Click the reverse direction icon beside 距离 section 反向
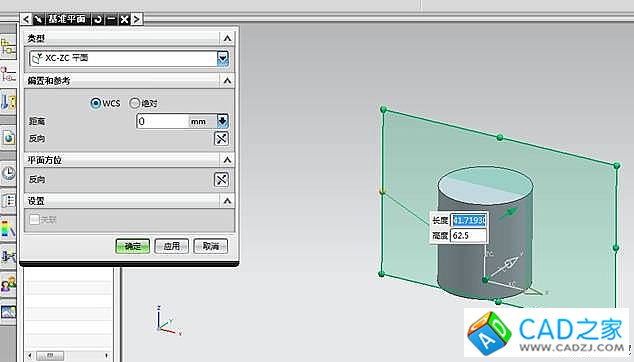Viewport: 634px width, 362px height. 221,139
